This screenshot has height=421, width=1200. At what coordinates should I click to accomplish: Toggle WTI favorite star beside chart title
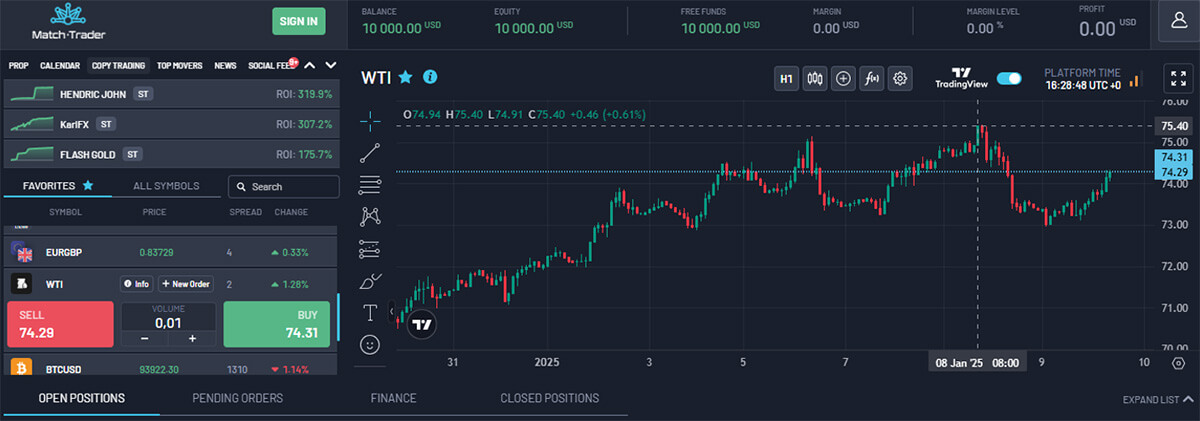tap(406, 76)
